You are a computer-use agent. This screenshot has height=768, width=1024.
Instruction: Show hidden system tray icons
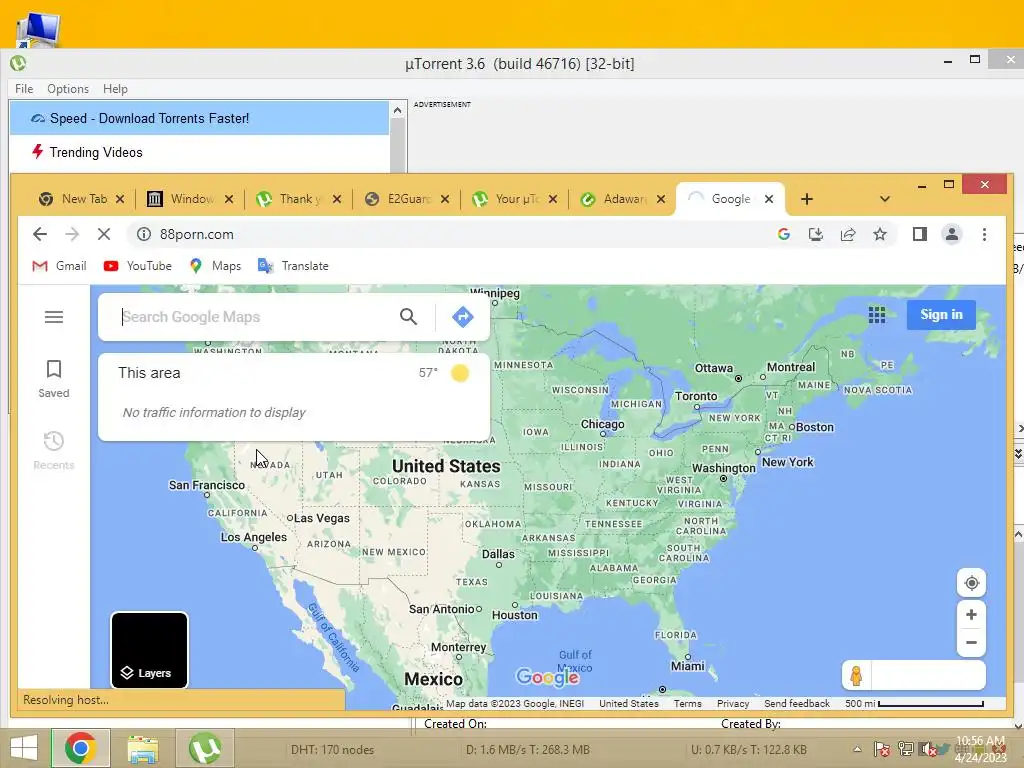point(857,749)
